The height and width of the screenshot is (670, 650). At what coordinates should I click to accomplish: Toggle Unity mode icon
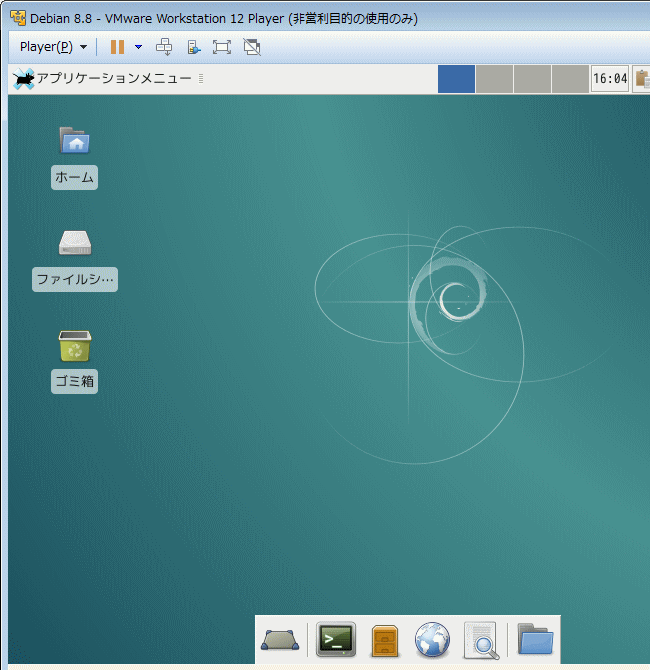pos(252,47)
